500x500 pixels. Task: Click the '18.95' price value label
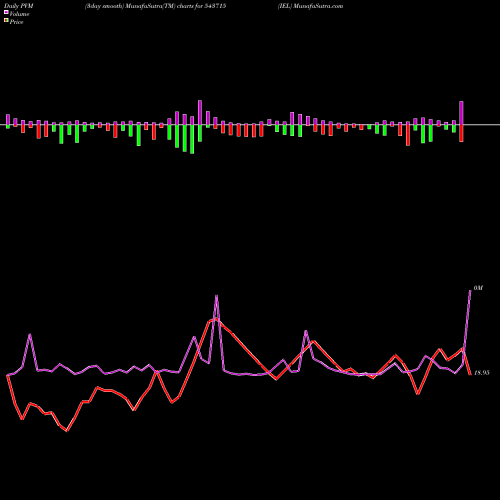(x=482, y=373)
